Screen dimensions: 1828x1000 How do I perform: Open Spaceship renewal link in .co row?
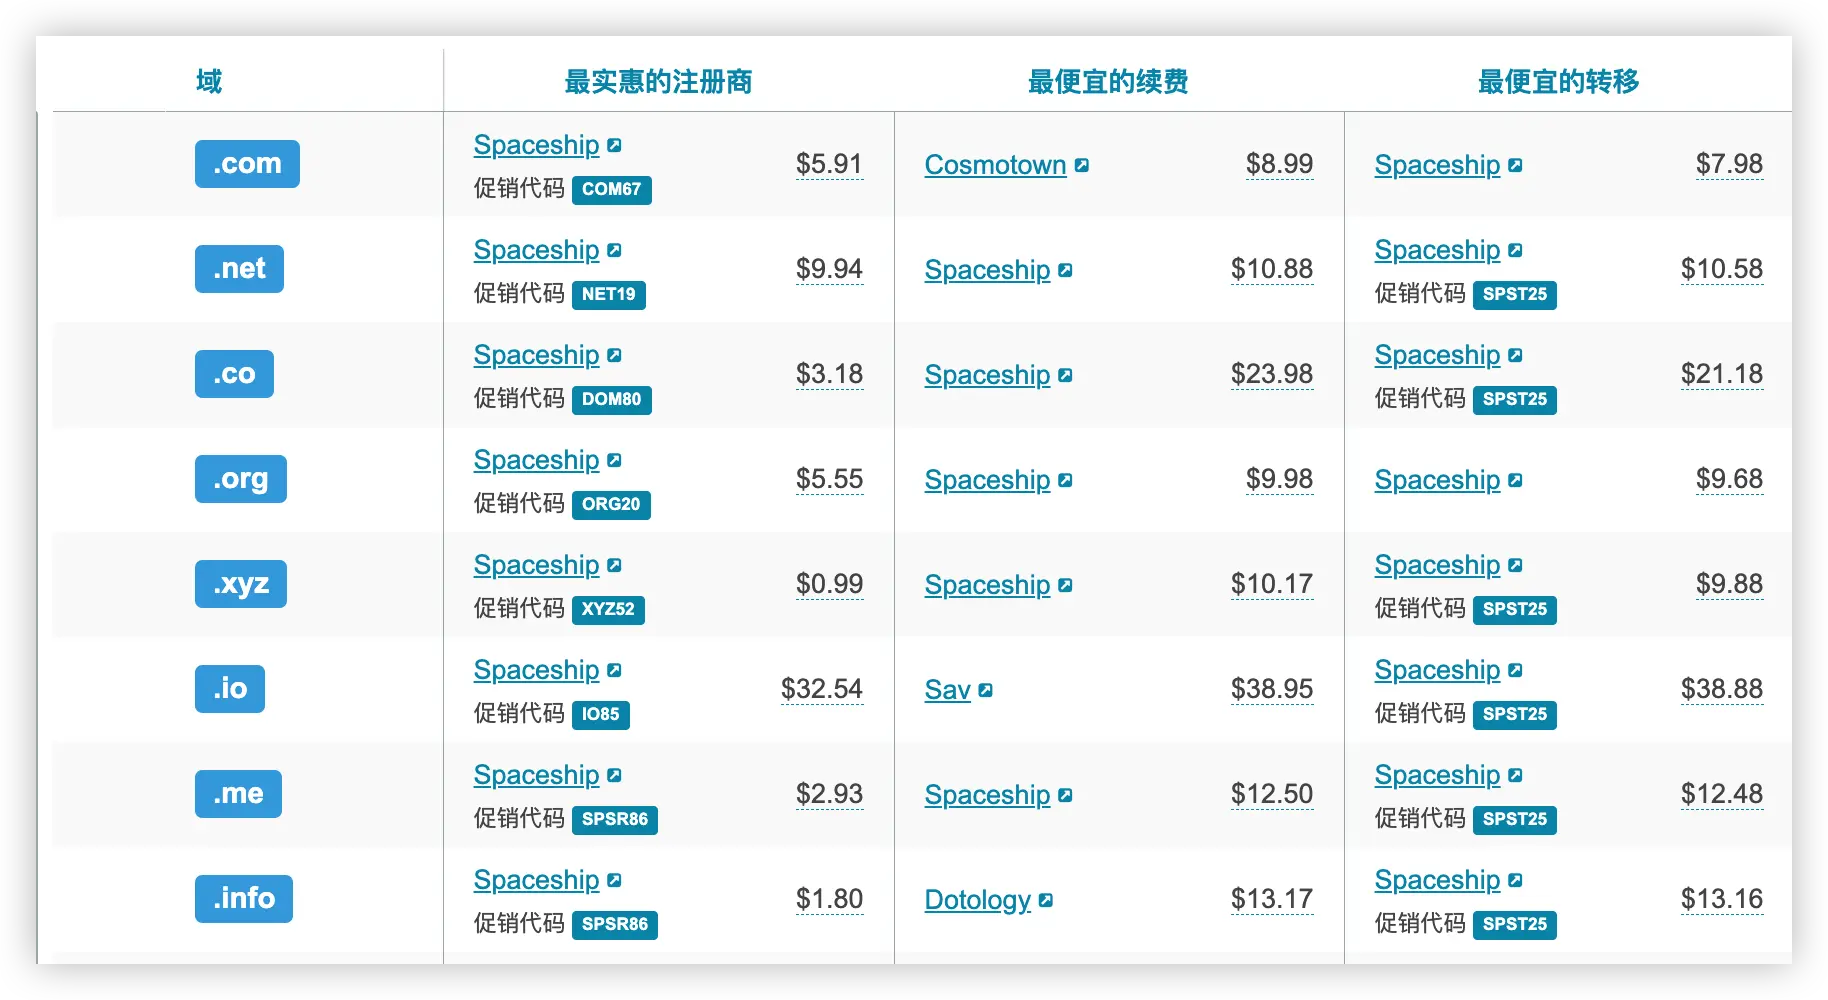(987, 375)
